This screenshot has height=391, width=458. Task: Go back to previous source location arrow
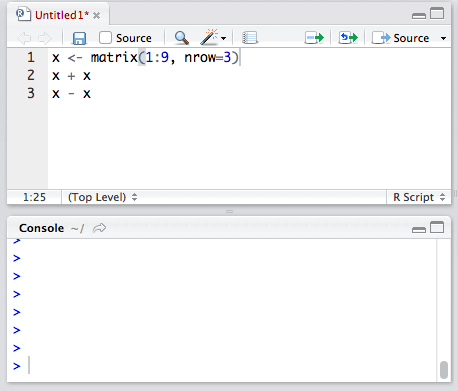click(24, 38)
